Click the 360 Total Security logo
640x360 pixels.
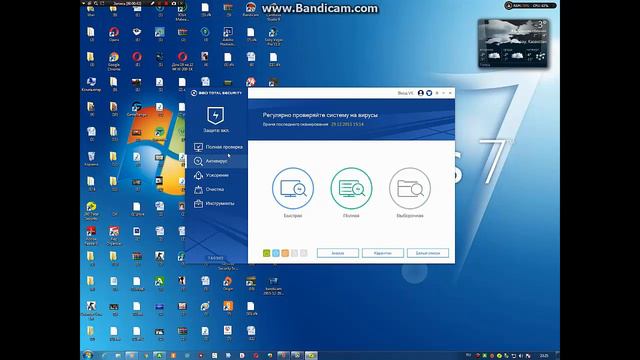tap(217, 93)
